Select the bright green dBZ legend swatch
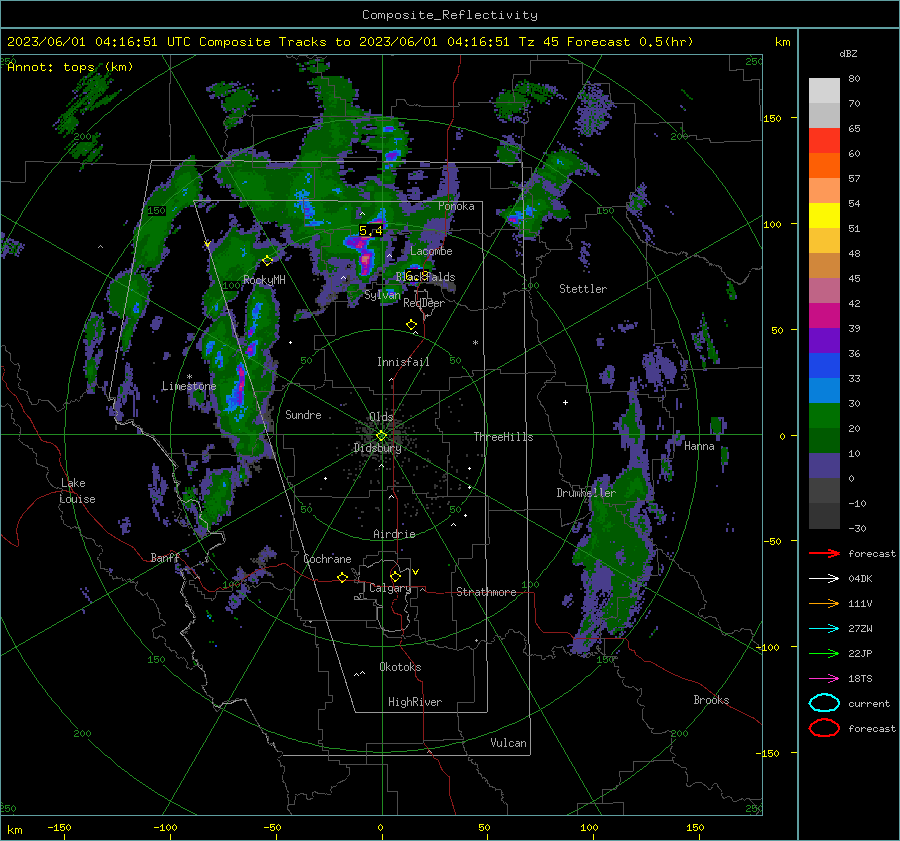 point(824,416)
